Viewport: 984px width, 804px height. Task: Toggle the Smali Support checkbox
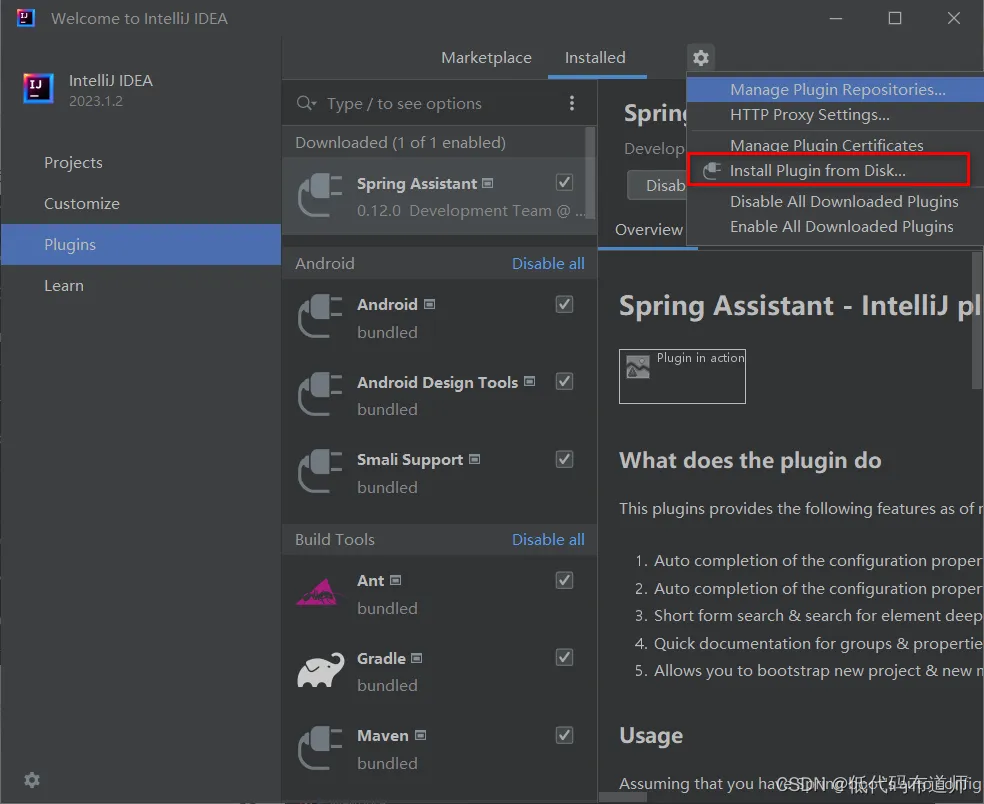tap(564, 459)
